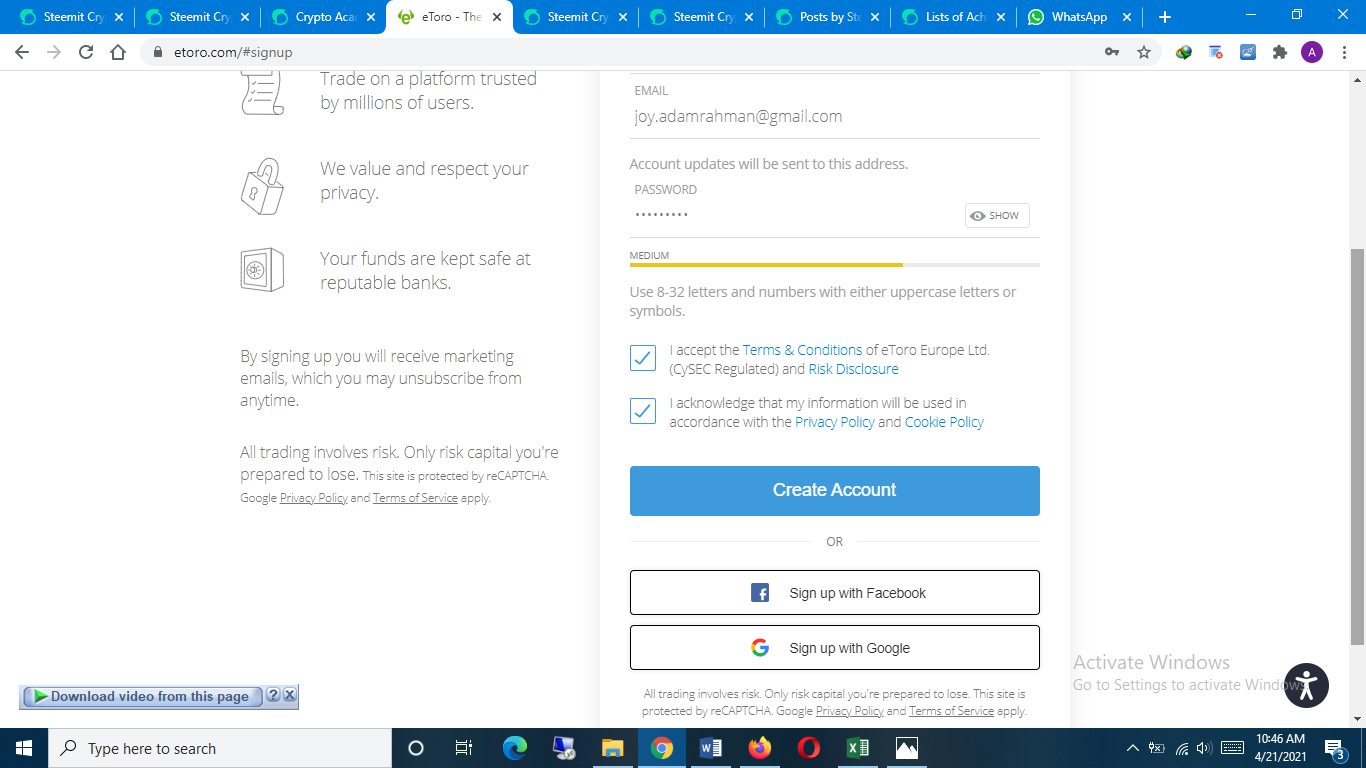Open the Chrome profile avatar A

click(1312, 52)
